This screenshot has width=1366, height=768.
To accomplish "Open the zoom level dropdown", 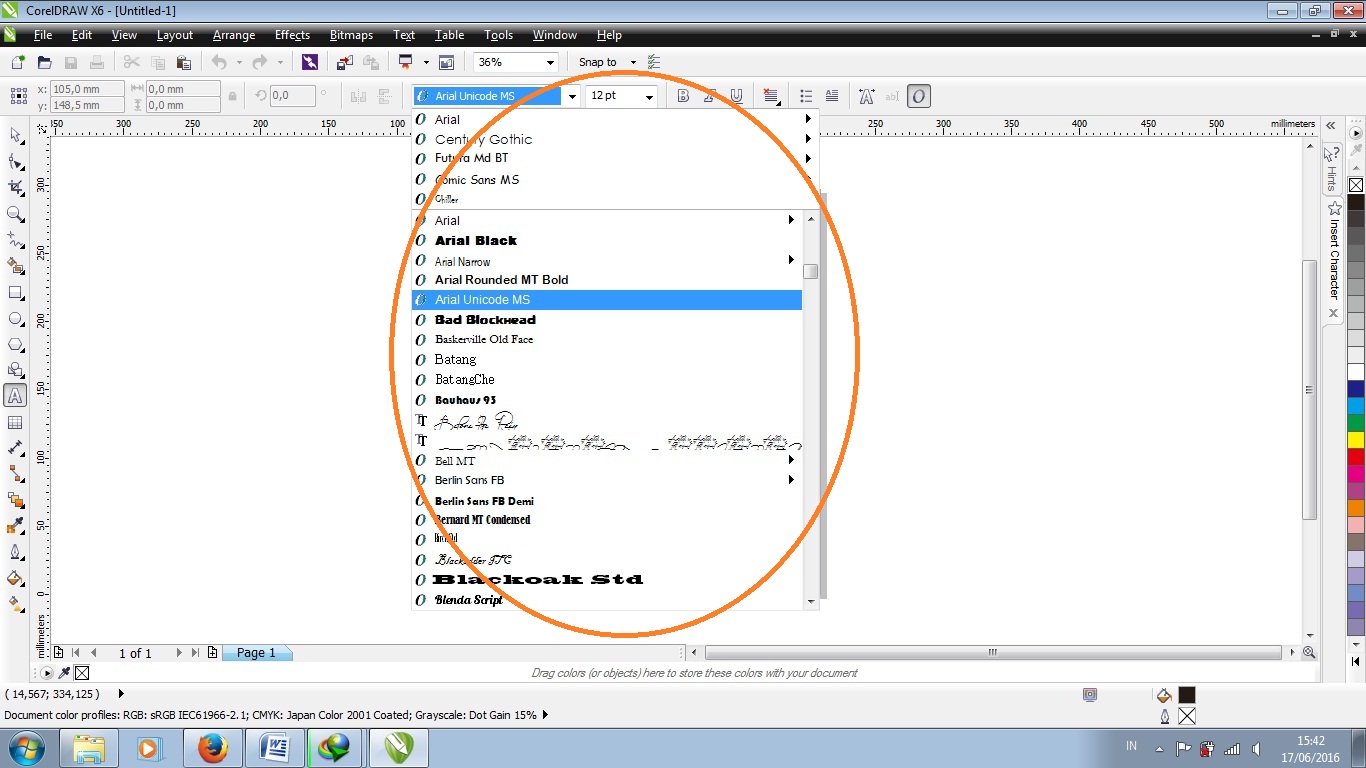I will point(551,61).
